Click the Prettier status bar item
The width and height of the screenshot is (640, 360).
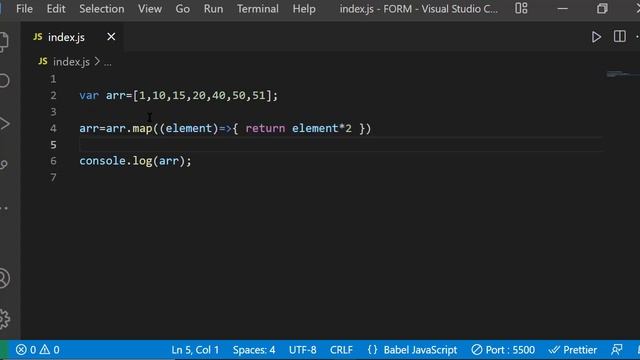coord(573,350)
